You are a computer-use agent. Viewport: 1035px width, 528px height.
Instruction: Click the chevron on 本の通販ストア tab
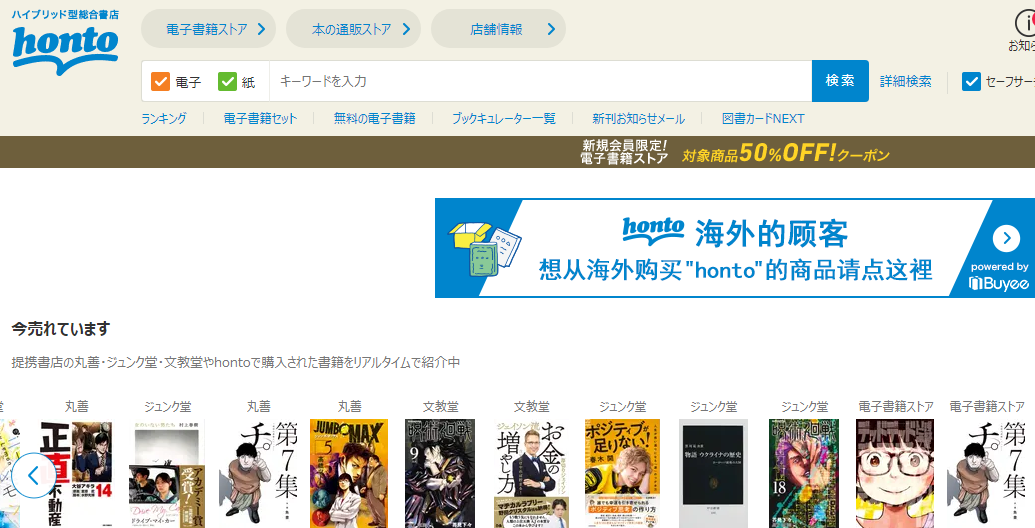[x=407, y=29]
